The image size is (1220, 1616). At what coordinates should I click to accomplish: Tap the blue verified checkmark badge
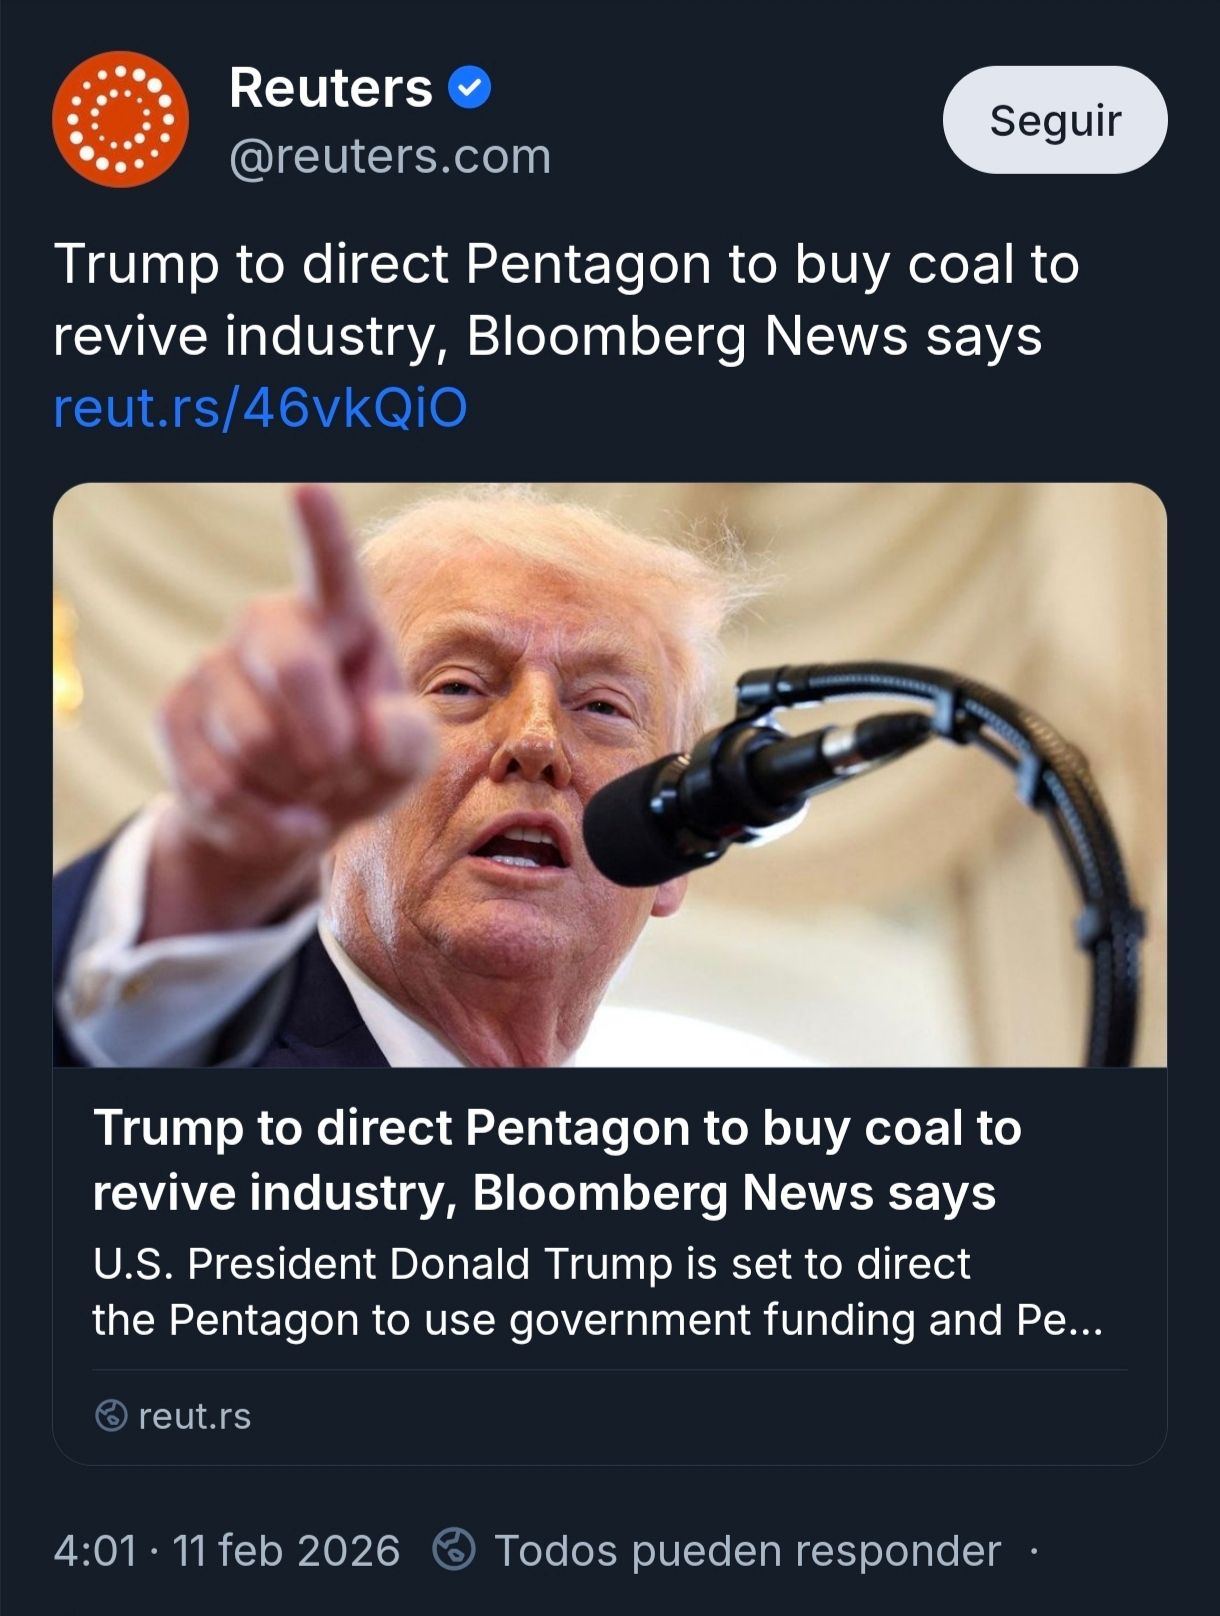tap(469, 88)
